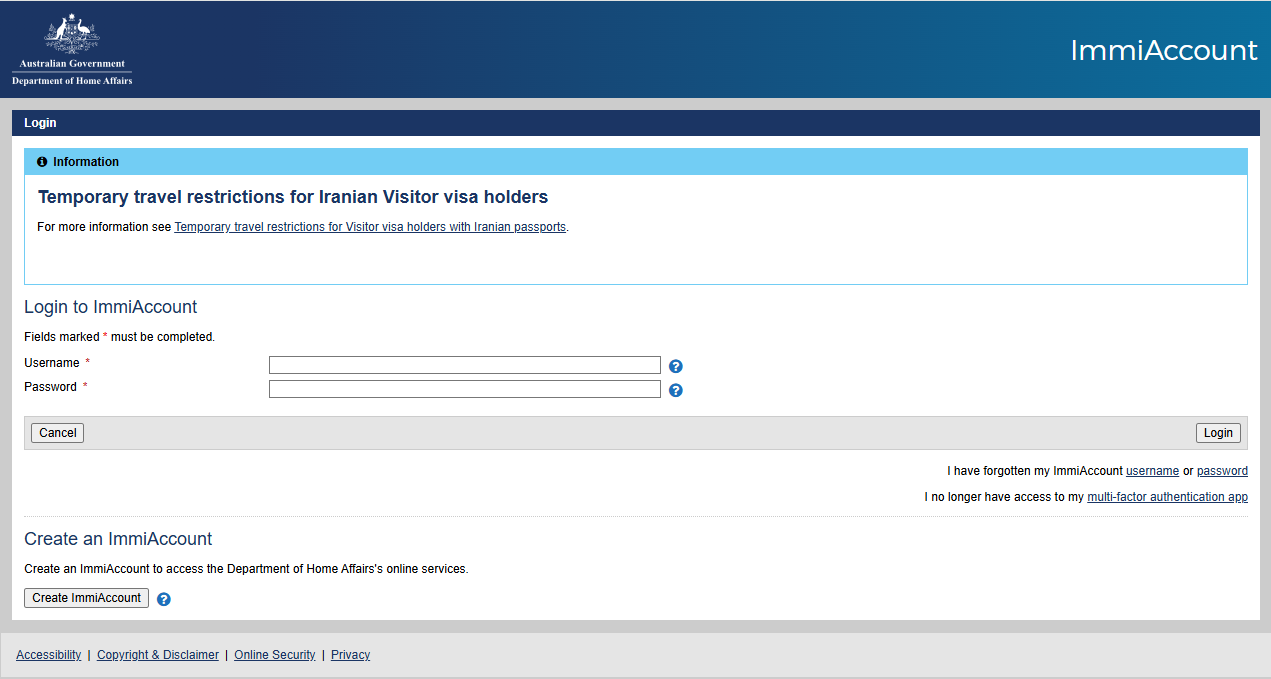The image size is (1271, 679).
Task: Click the forgotten password link
Action: pos(1222,471)
